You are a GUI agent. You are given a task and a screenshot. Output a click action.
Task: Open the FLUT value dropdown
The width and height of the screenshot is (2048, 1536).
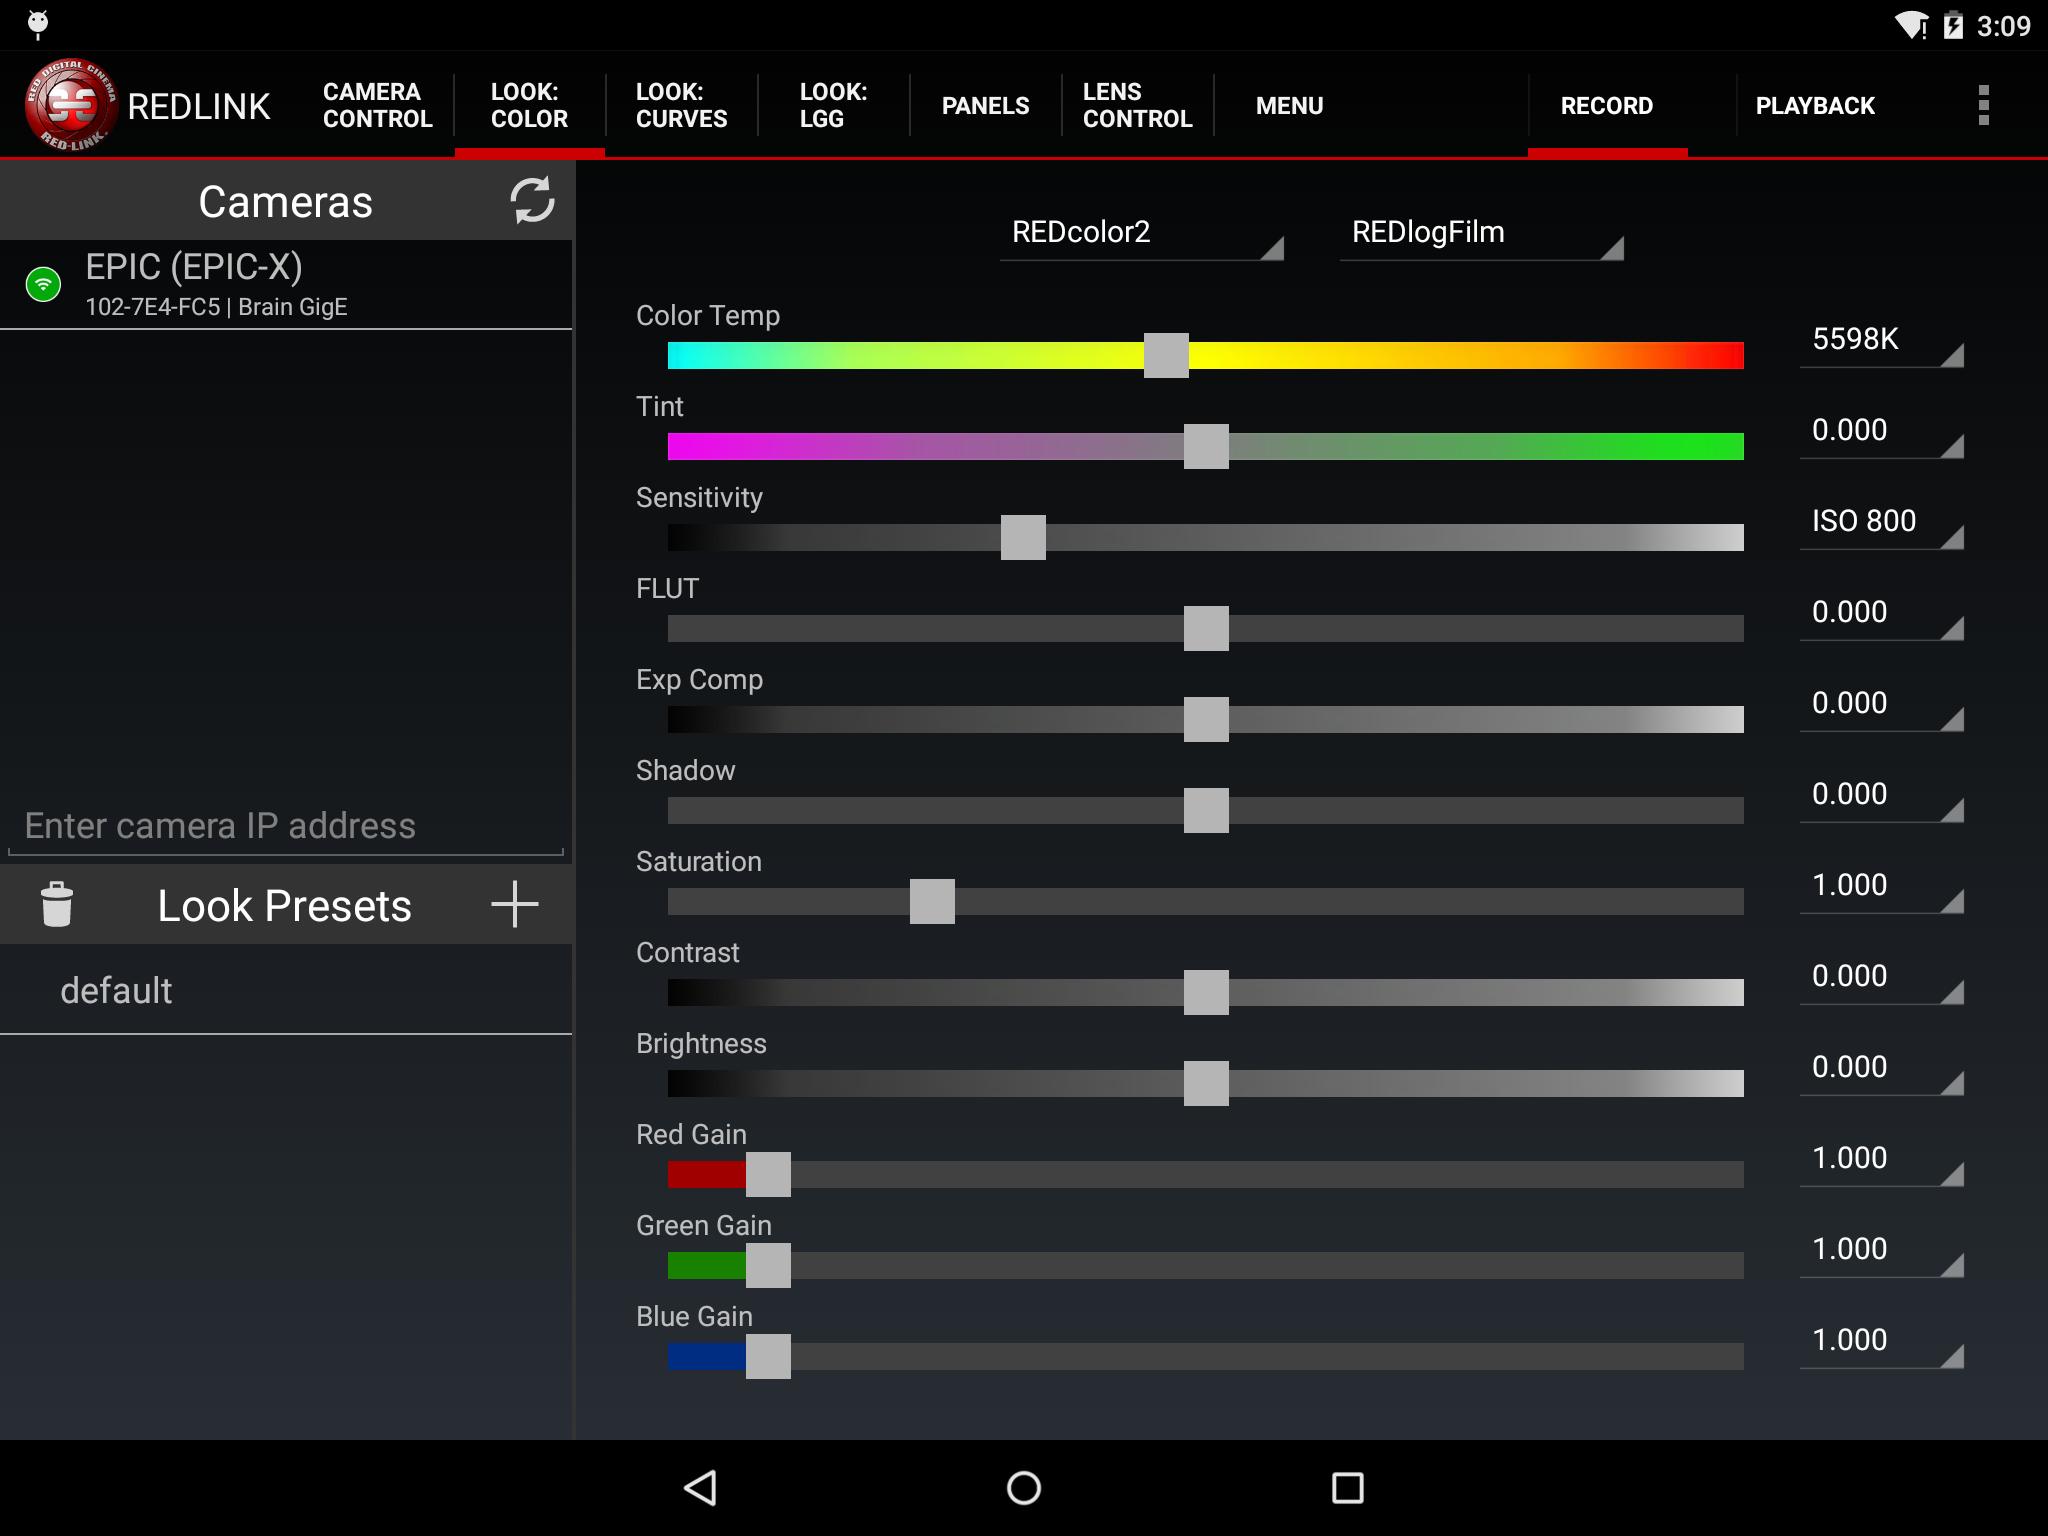(1882, 614)
